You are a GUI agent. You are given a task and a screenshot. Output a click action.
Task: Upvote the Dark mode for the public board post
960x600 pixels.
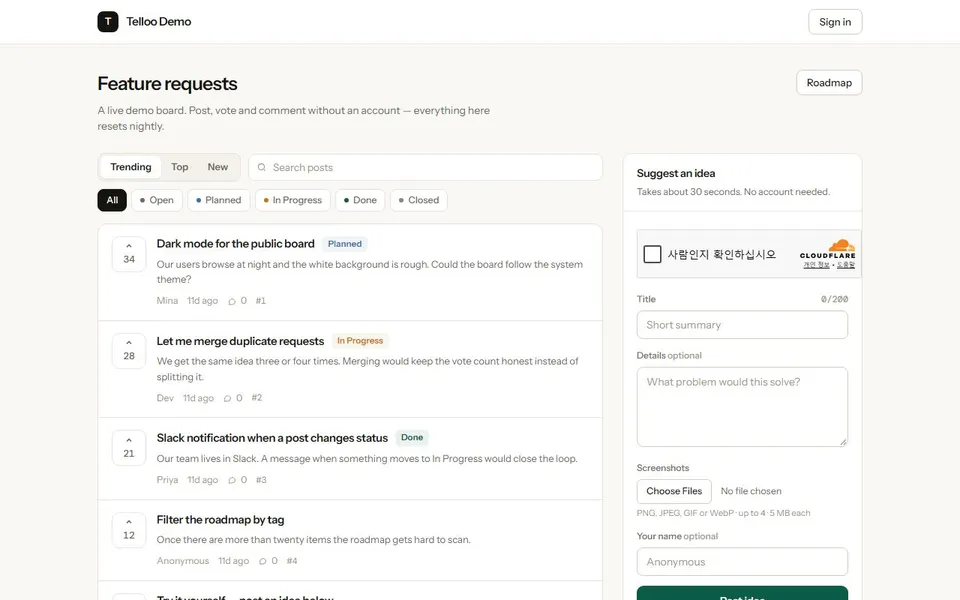click(129, 253)
